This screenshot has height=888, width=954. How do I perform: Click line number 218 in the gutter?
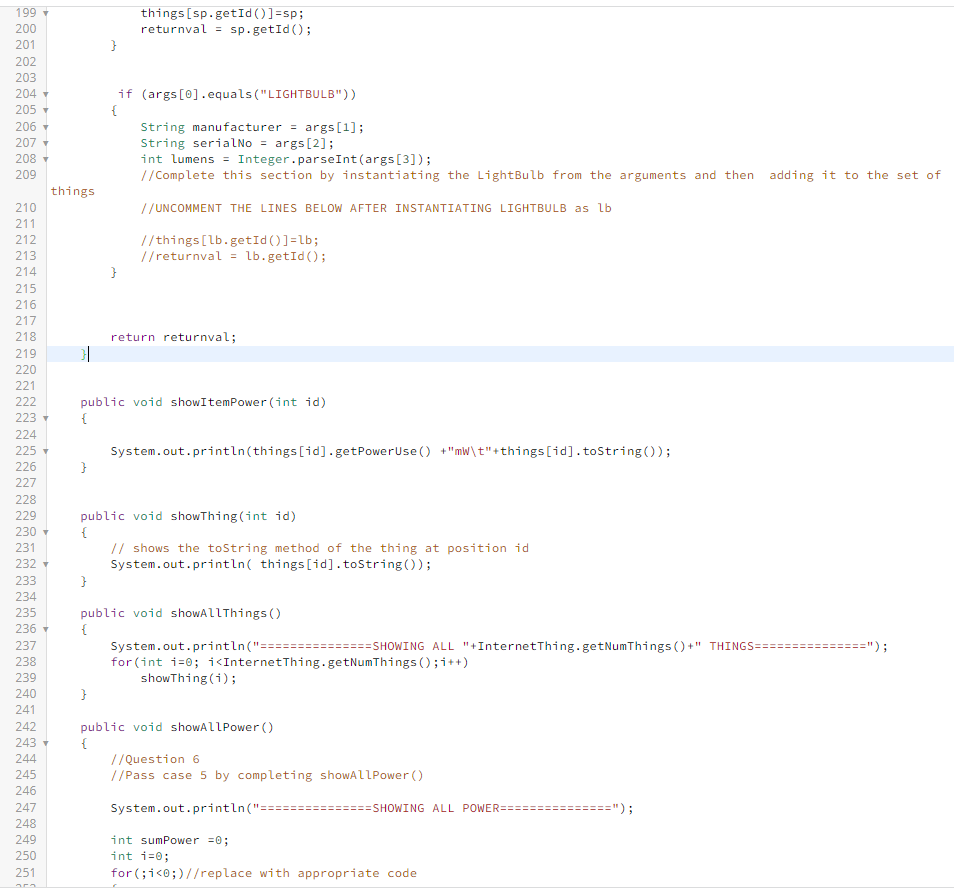[25, 337]
